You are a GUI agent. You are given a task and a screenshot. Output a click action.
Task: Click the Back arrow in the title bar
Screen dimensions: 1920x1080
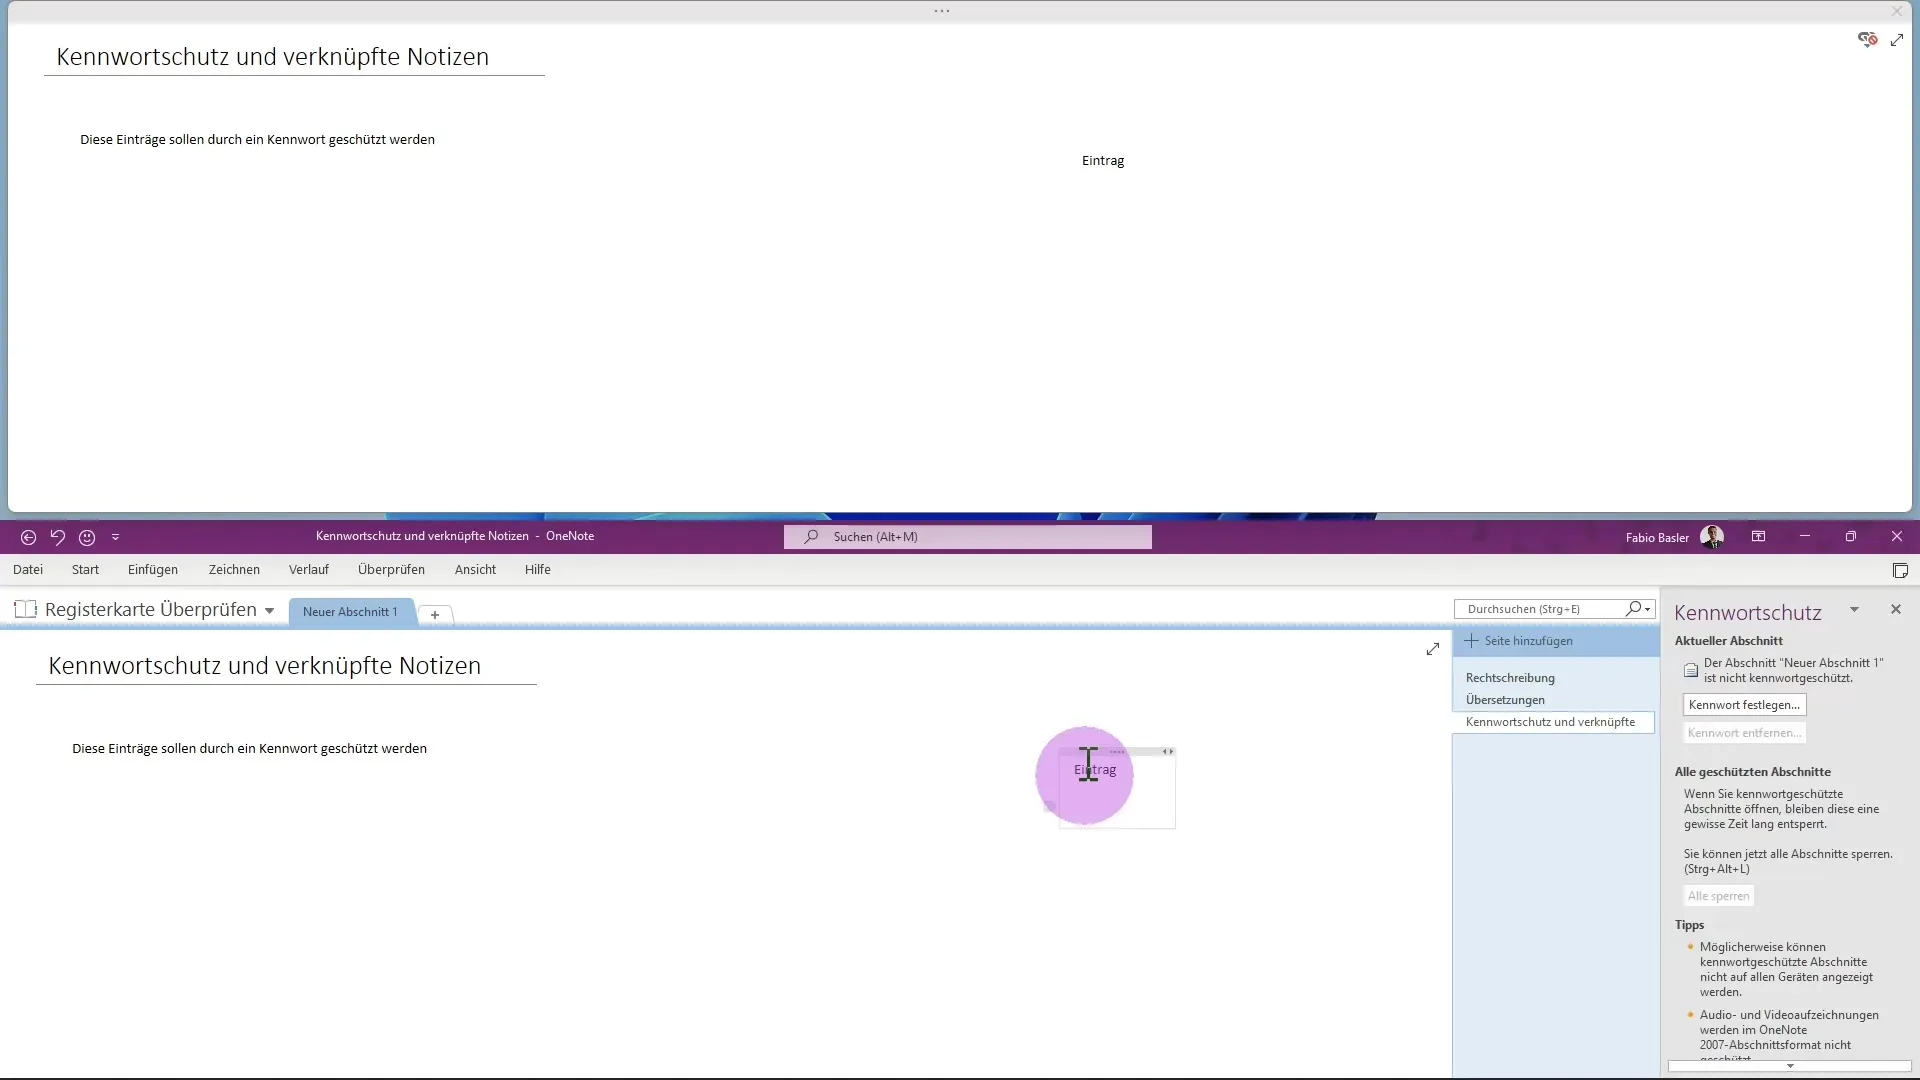[28, 538]
